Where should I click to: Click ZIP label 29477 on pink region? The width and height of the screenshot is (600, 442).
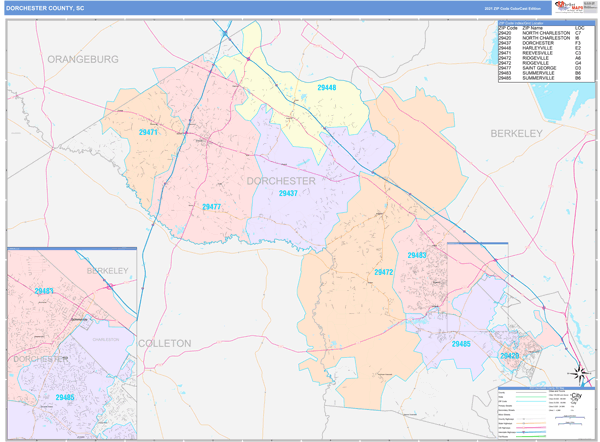click(x=211, y=207)
